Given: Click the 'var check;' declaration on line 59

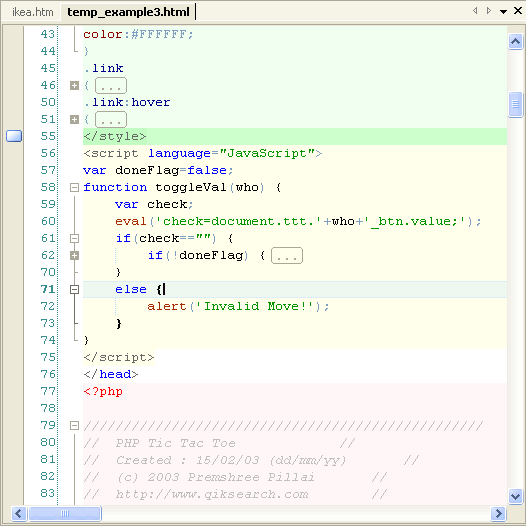Looking at the screenshot, I should point(154,204).
